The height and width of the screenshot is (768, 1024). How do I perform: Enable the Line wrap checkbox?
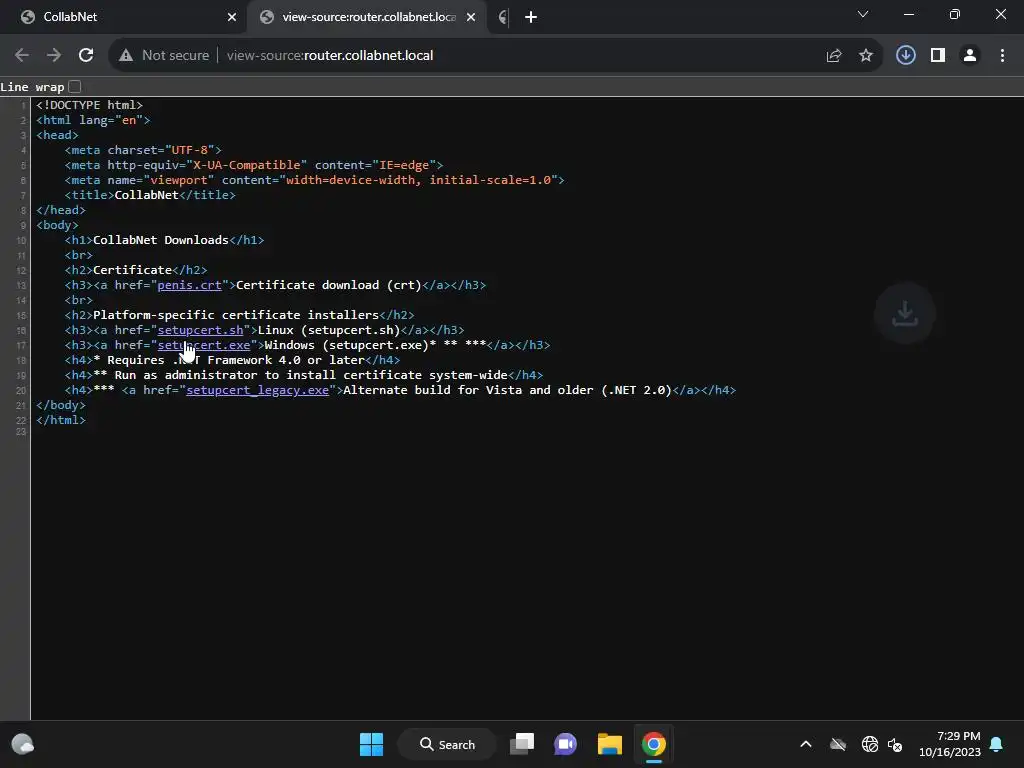74,86
